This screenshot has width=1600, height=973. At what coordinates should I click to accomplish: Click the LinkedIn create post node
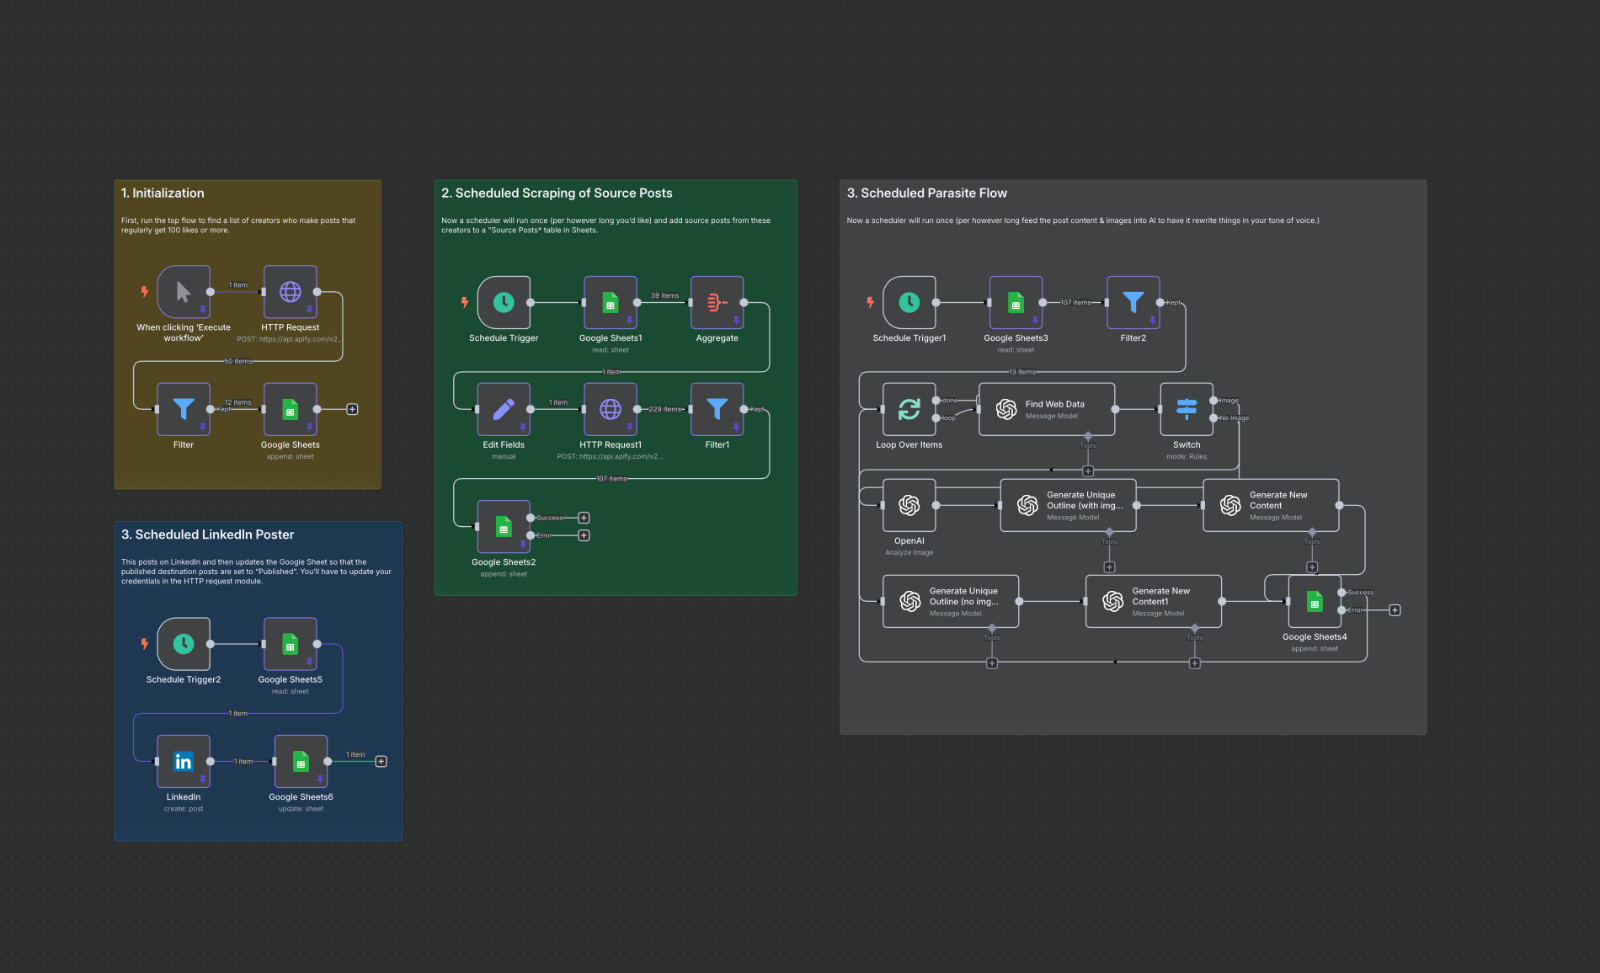click(183, 760)
